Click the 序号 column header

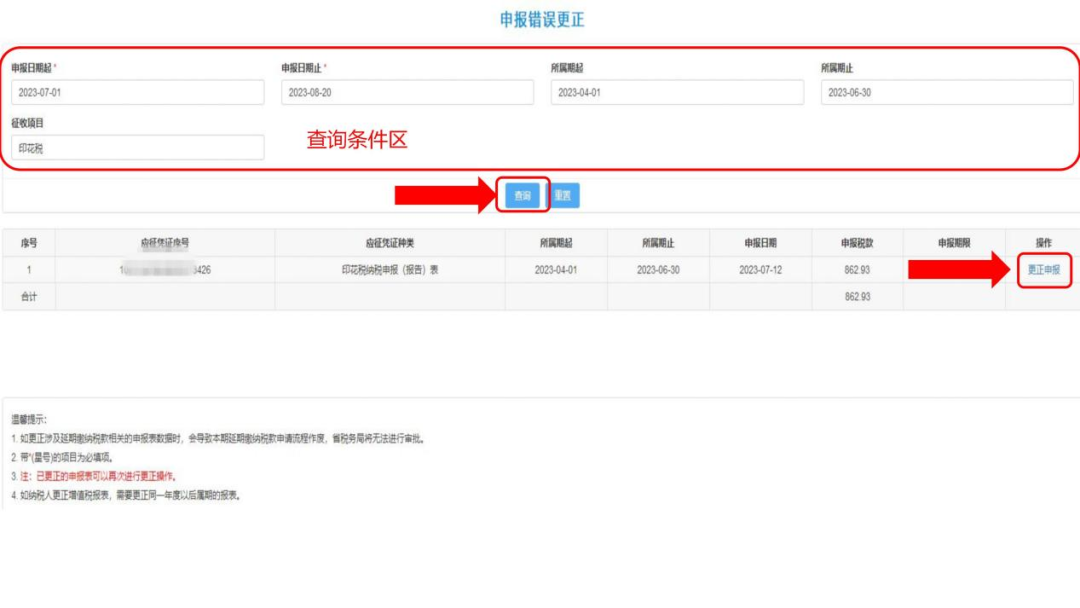29,243
